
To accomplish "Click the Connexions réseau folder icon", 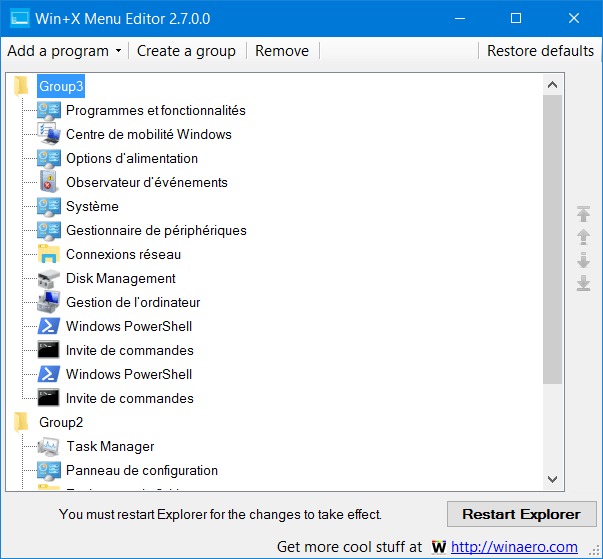I will [49, 254].
